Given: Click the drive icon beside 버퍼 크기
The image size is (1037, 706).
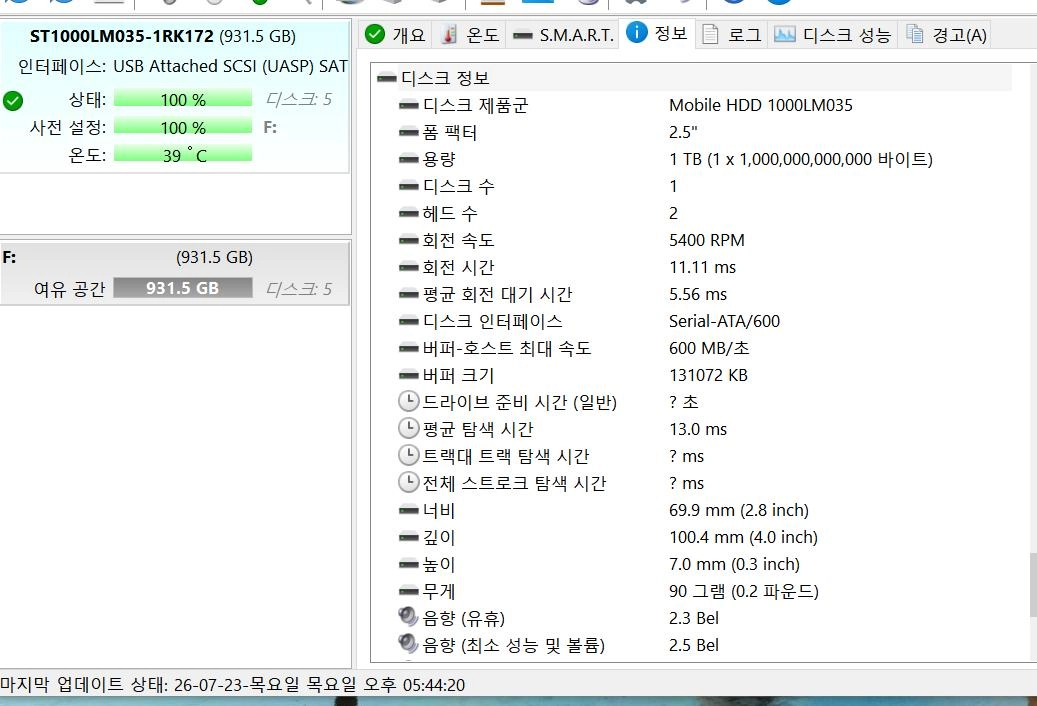Looking at the screenshot, I should click(408, 375).
